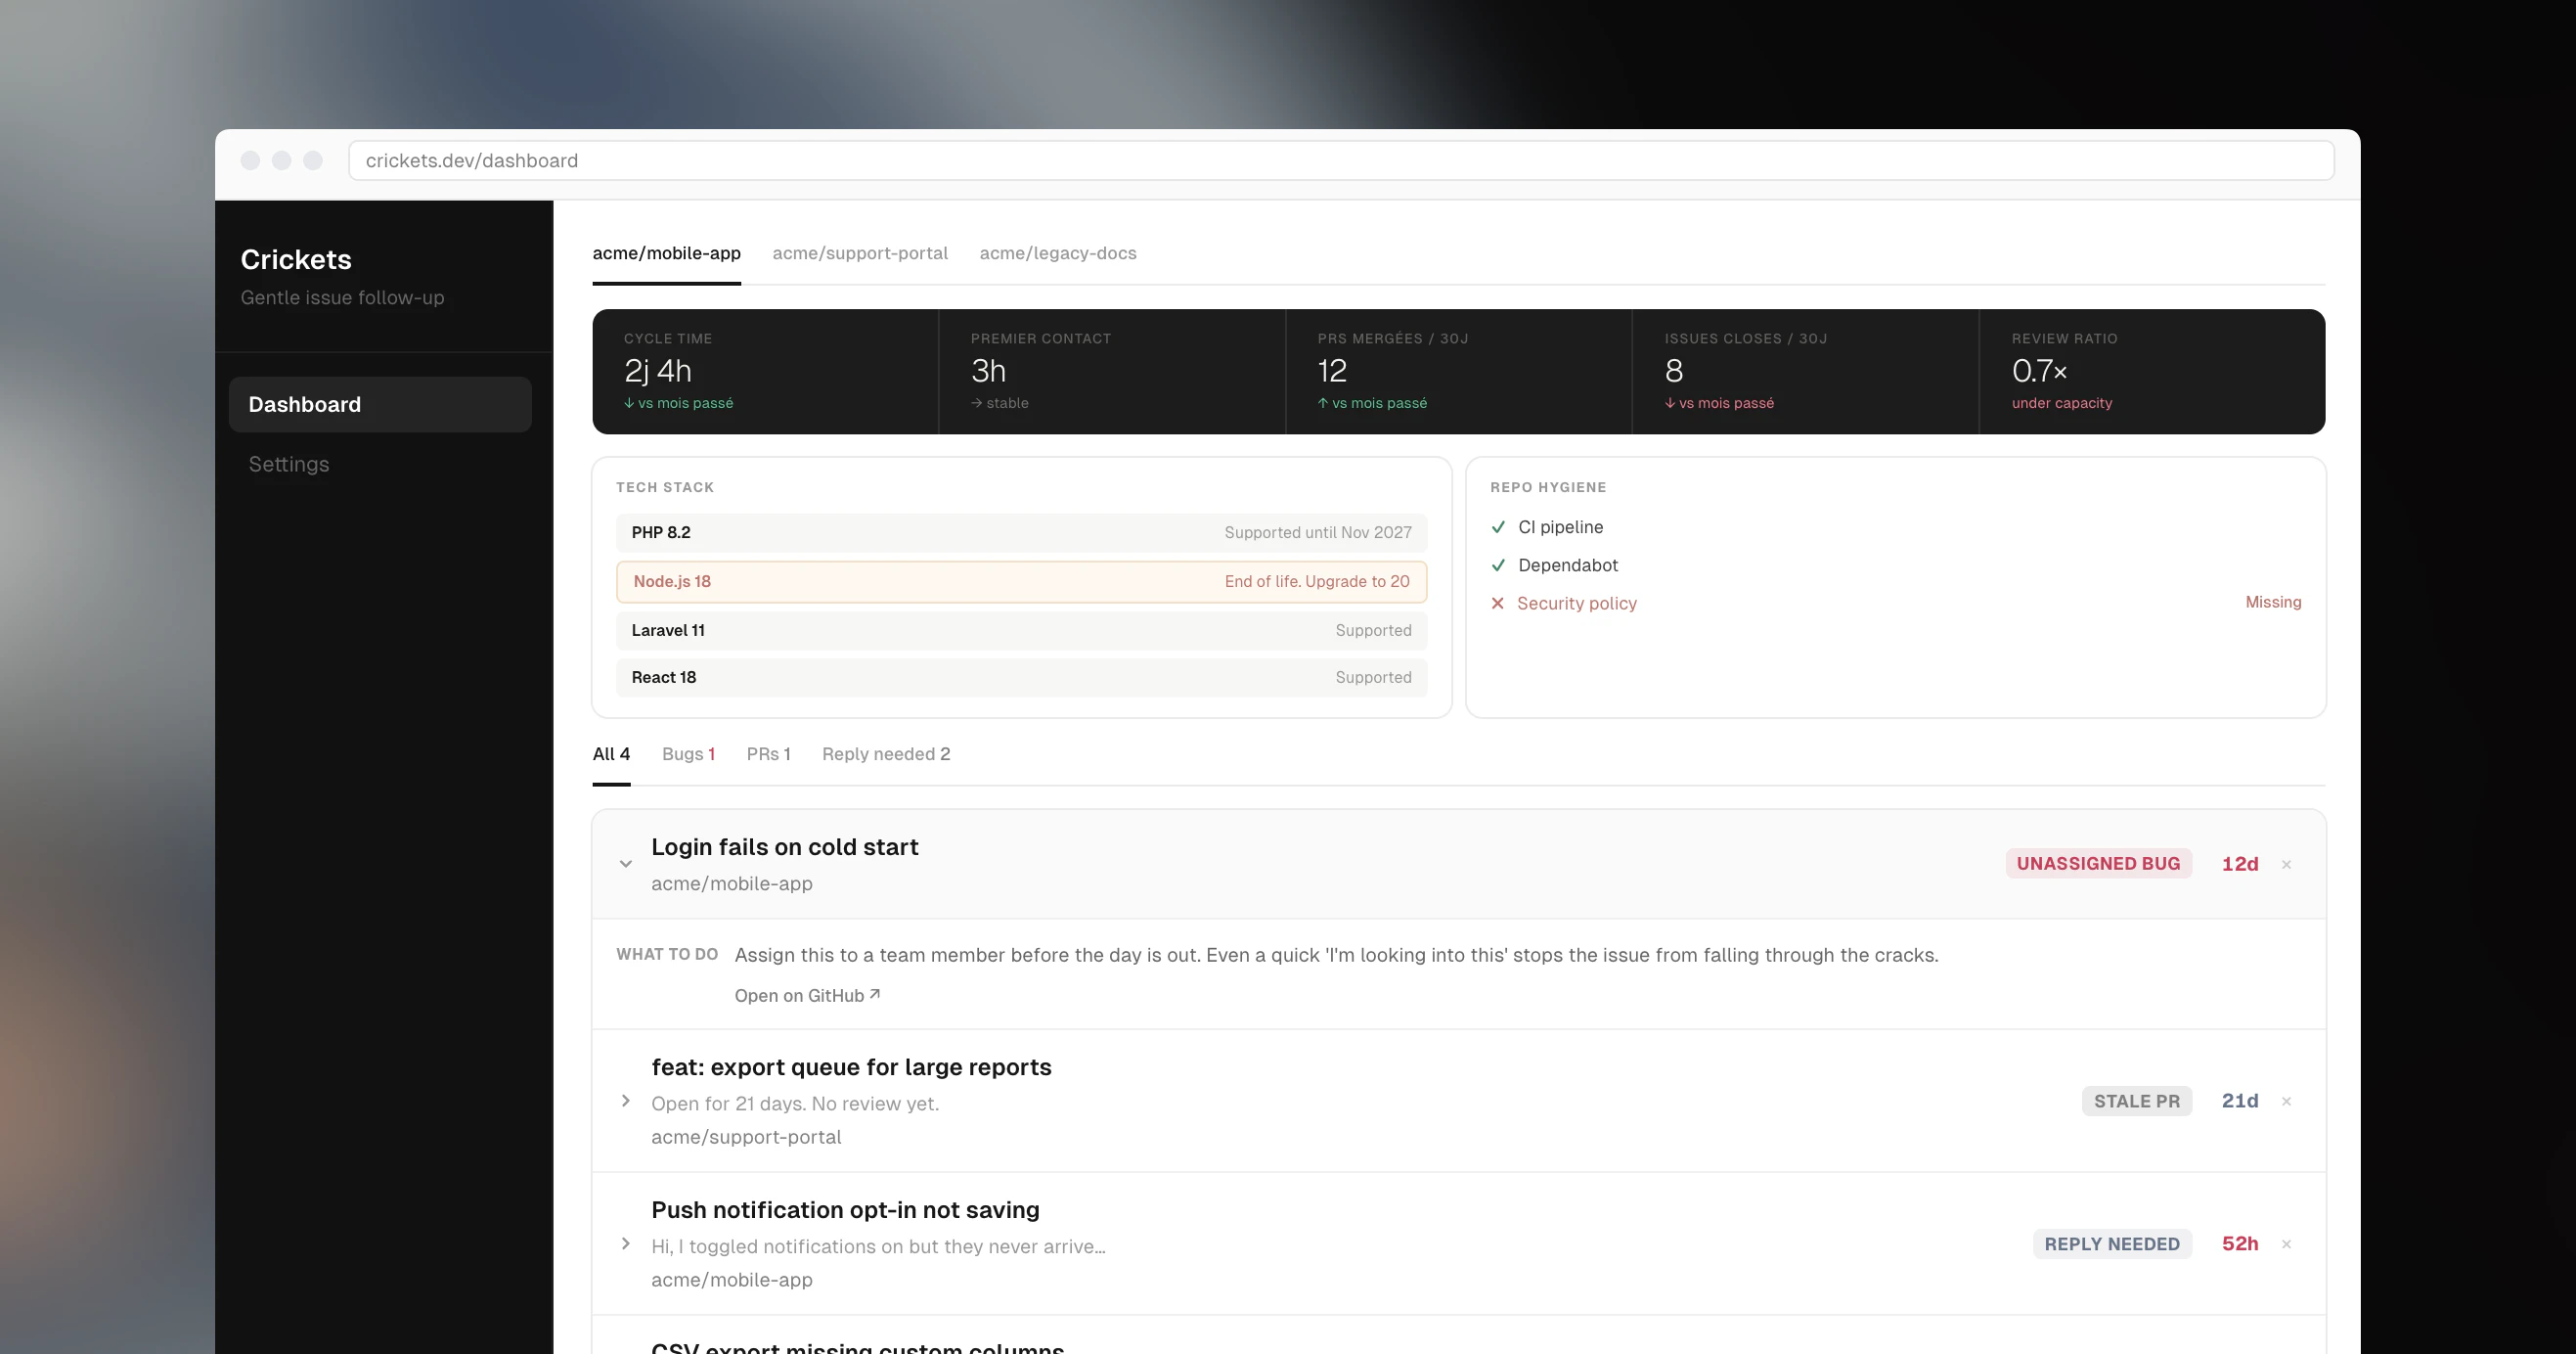Click the Open on GitHub link
This screenshot has width=2576, height=1354.
(x=798, y=996)
